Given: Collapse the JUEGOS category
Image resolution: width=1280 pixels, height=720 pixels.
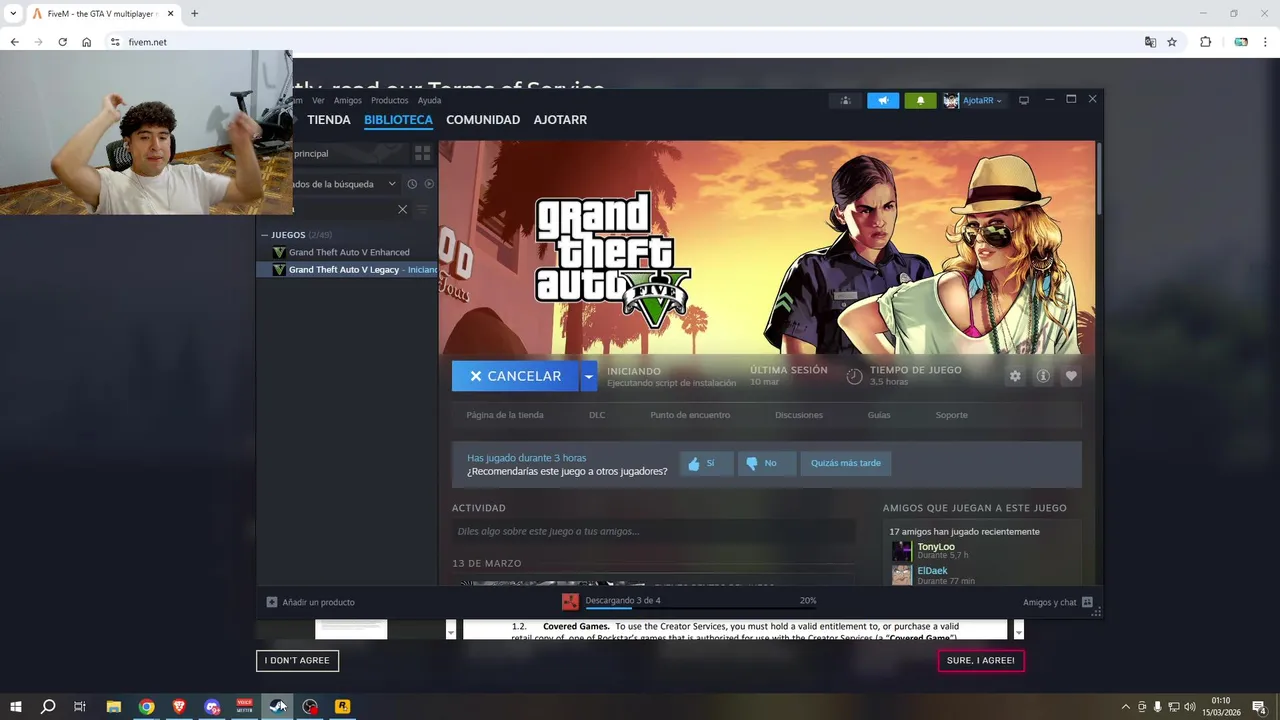Looking at the screenshot, I should 265,235.
